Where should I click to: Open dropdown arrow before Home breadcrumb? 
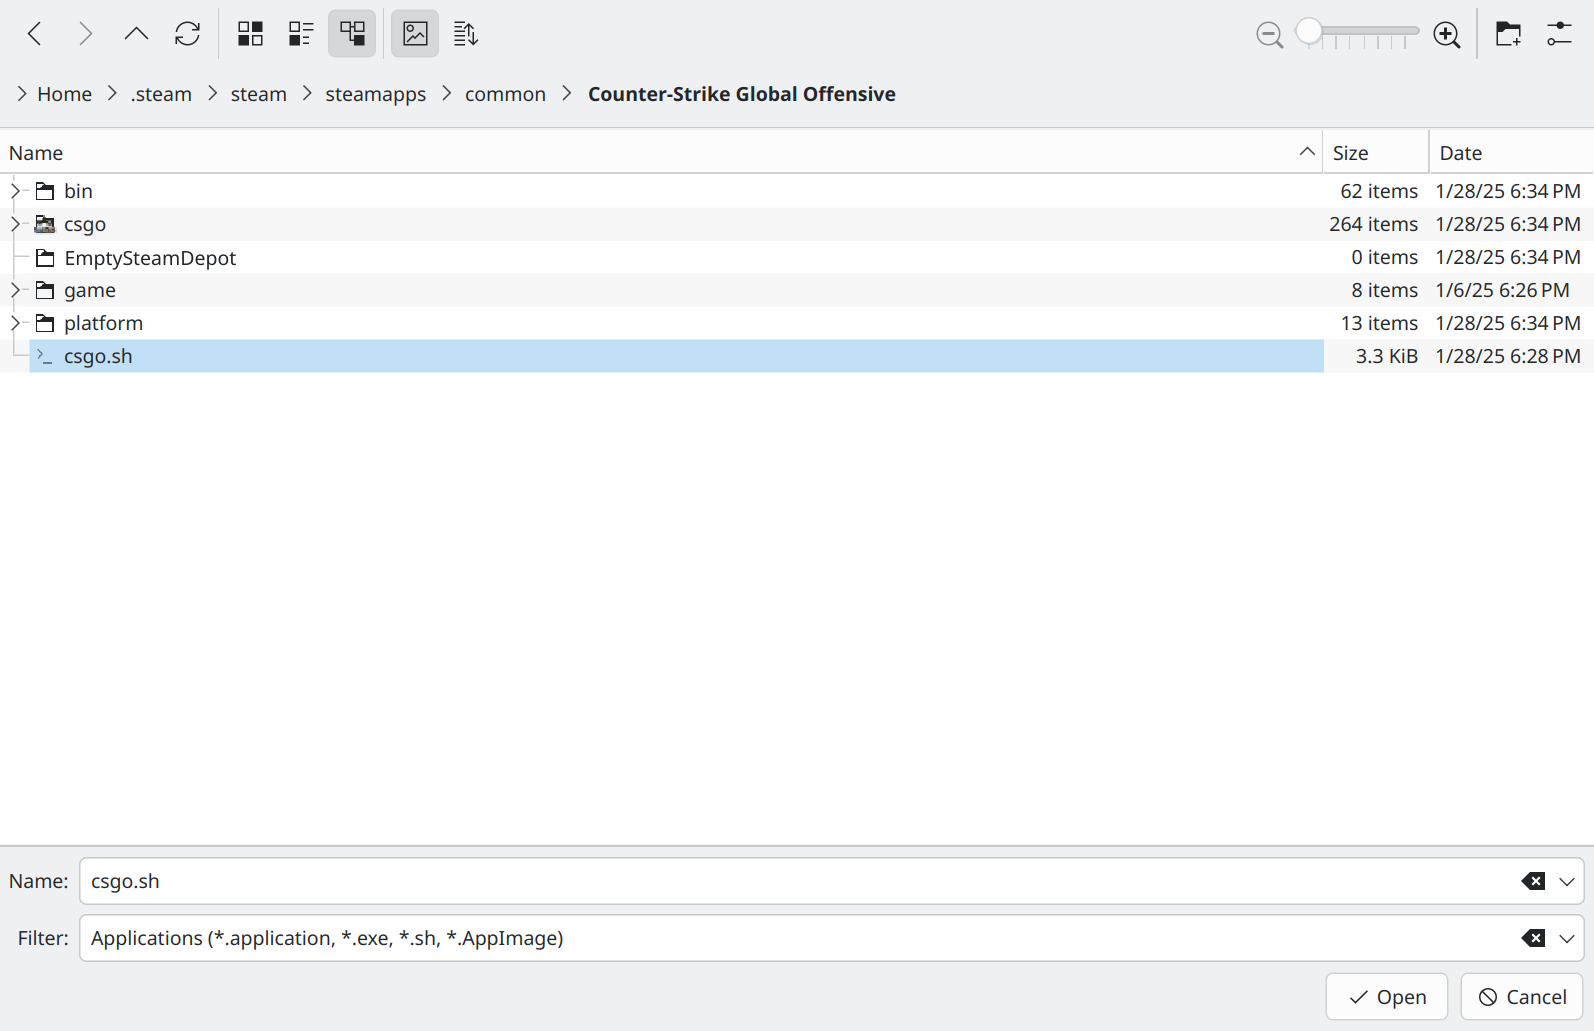pyautogui.click(x=22, y=94)
